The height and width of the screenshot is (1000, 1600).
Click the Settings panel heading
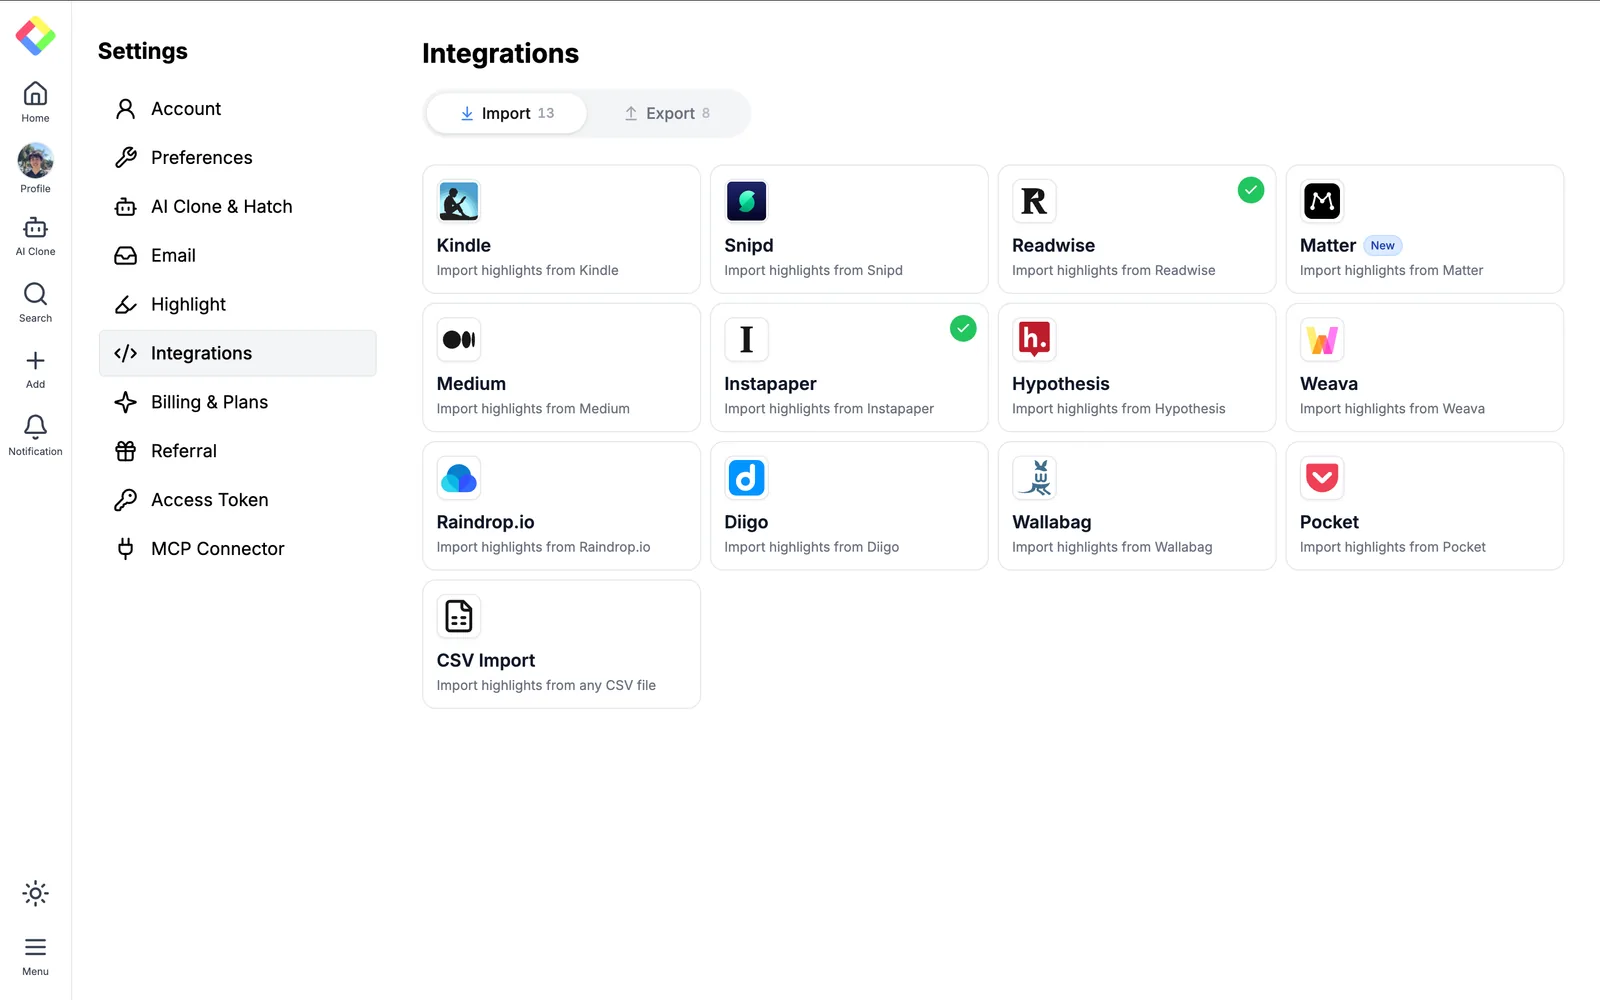pyautogui.click(x=143, y=51)
